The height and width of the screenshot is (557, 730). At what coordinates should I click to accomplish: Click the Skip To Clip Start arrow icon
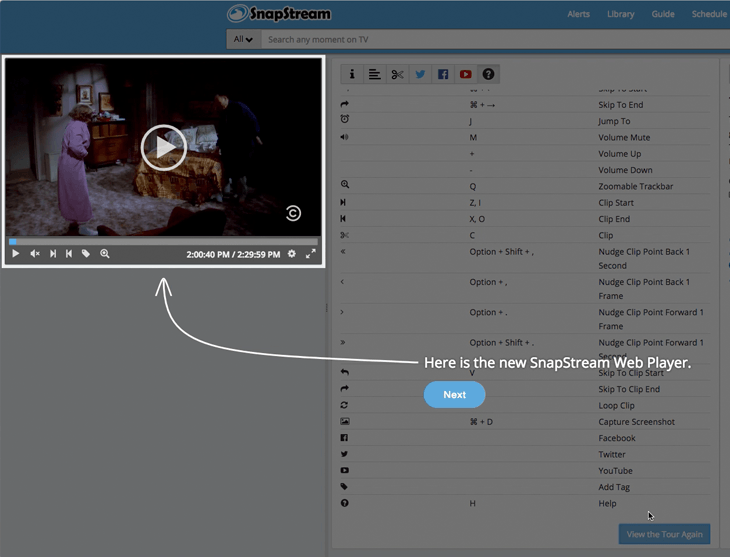pos(345,372)
